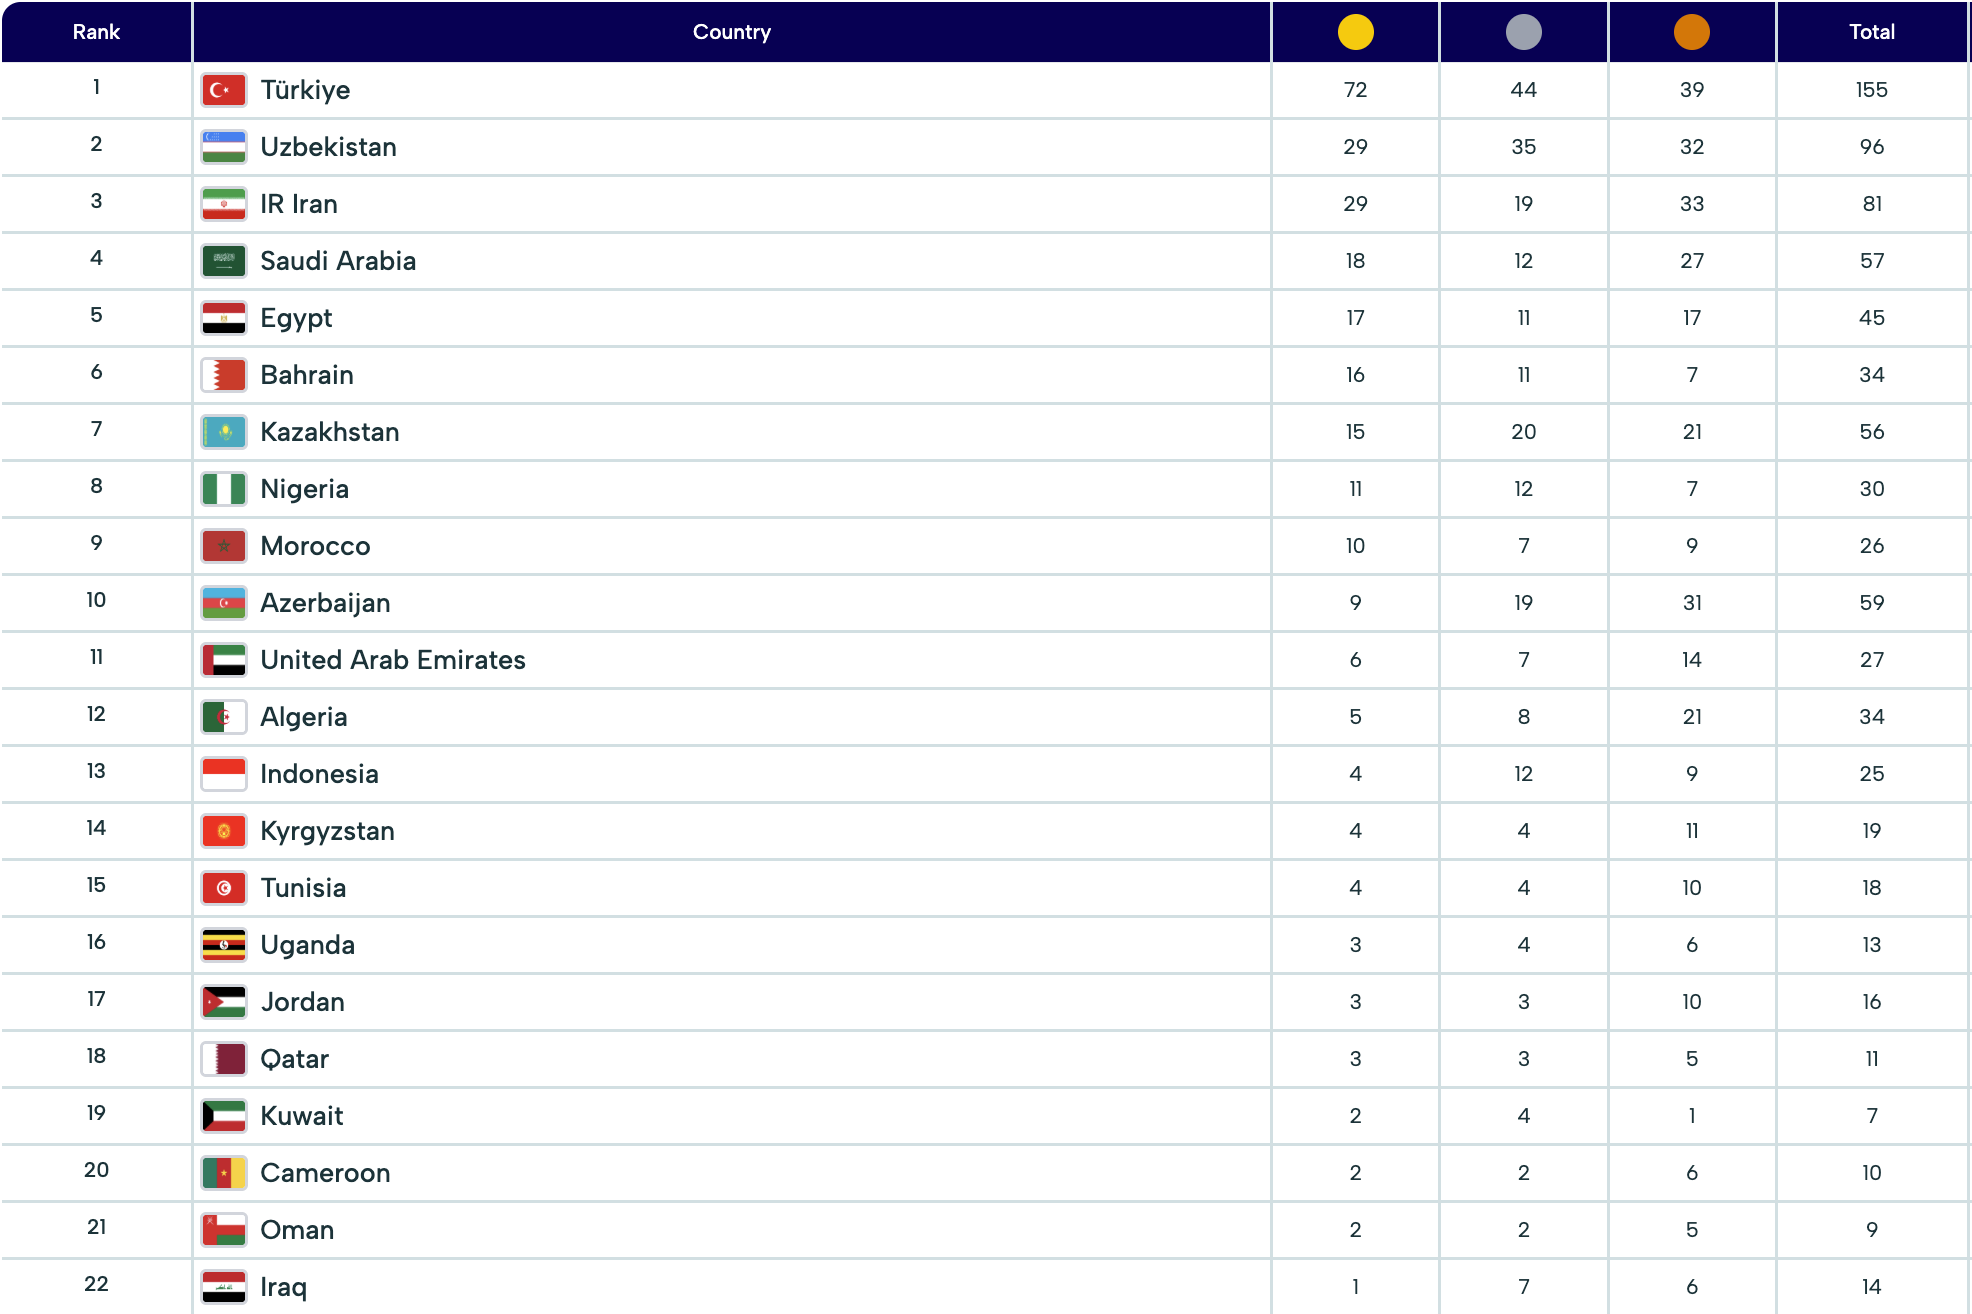This screenshot has height=1314, width=1972.
Task: Click the Country column header
Action: [x=731, y=32]
